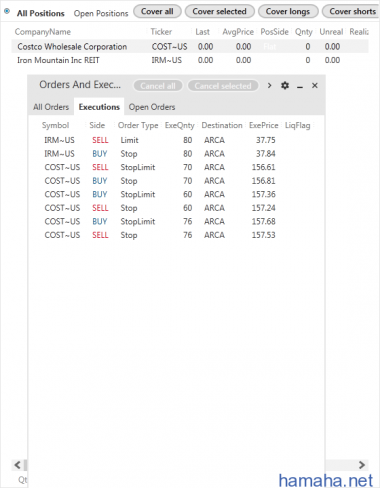380x488 pixels.
Task: Click COST~US ticker in positions table
Action: click(x=169, y=47)
